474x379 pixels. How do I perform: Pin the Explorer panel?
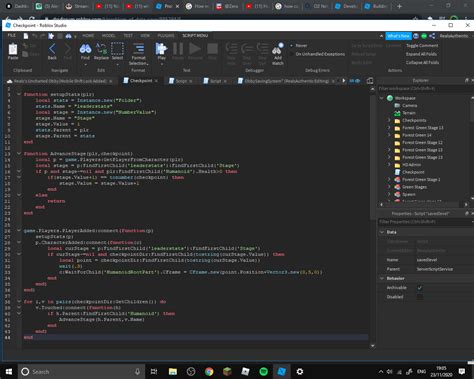[467, 80]
